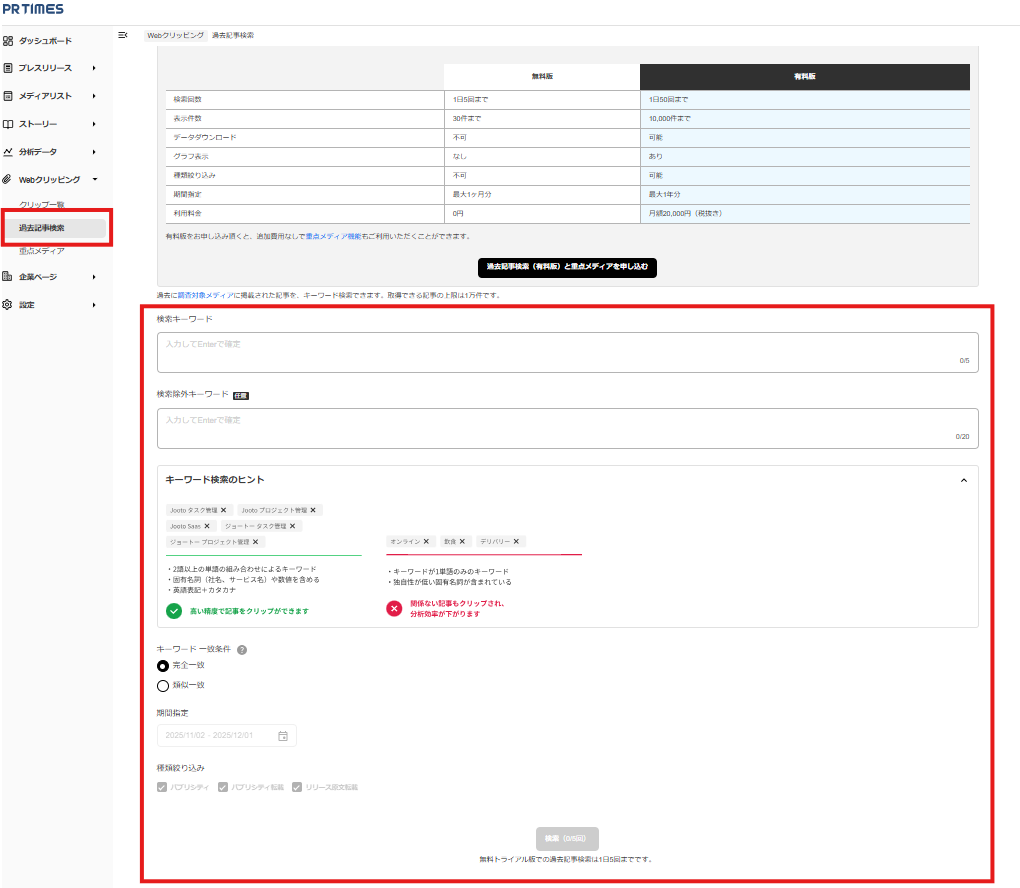The width and height of the screenshot is (1020, 888).
Task: Collapse the Webクリッピング sidebar menu
Action: pyautogui.click(x=93, y=180)
